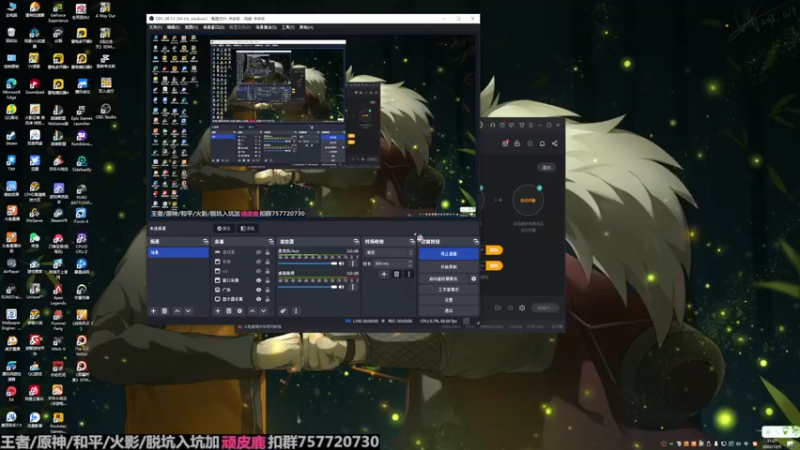Click the Epic Games Launcher desktop icon
800x450 pixels.
click(x=82, y=114)
